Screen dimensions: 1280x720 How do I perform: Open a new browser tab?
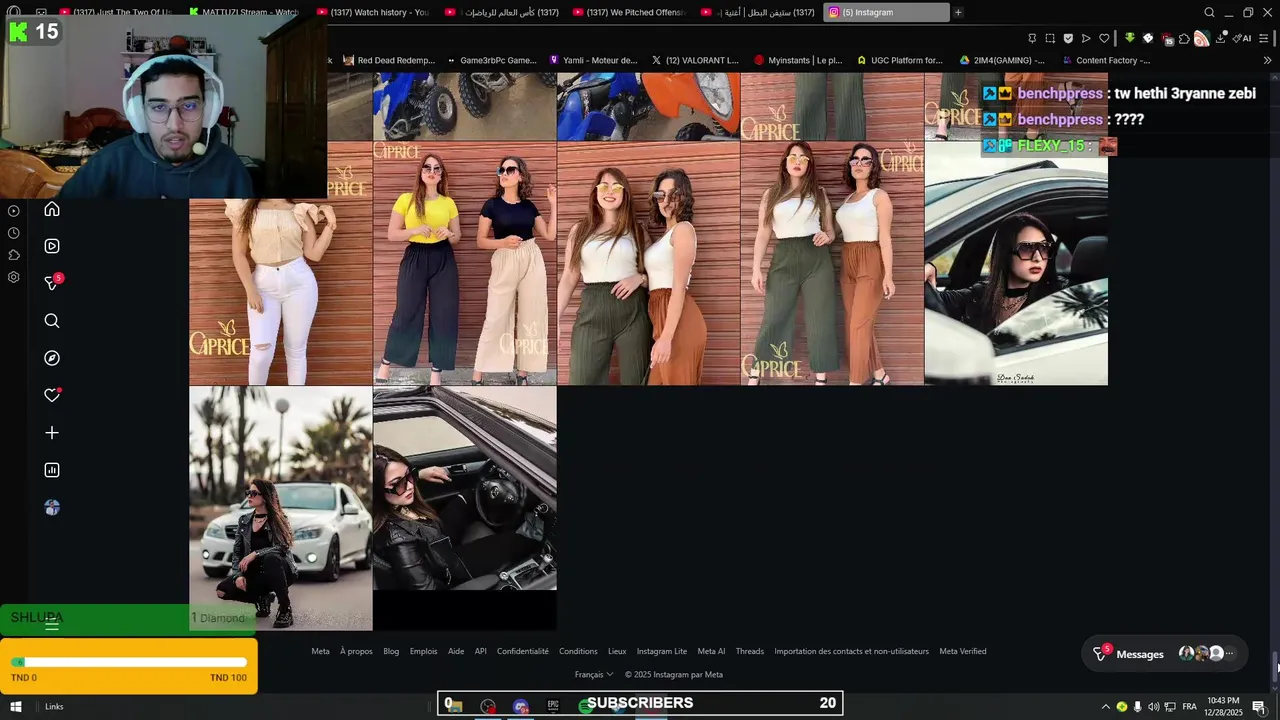958,13
